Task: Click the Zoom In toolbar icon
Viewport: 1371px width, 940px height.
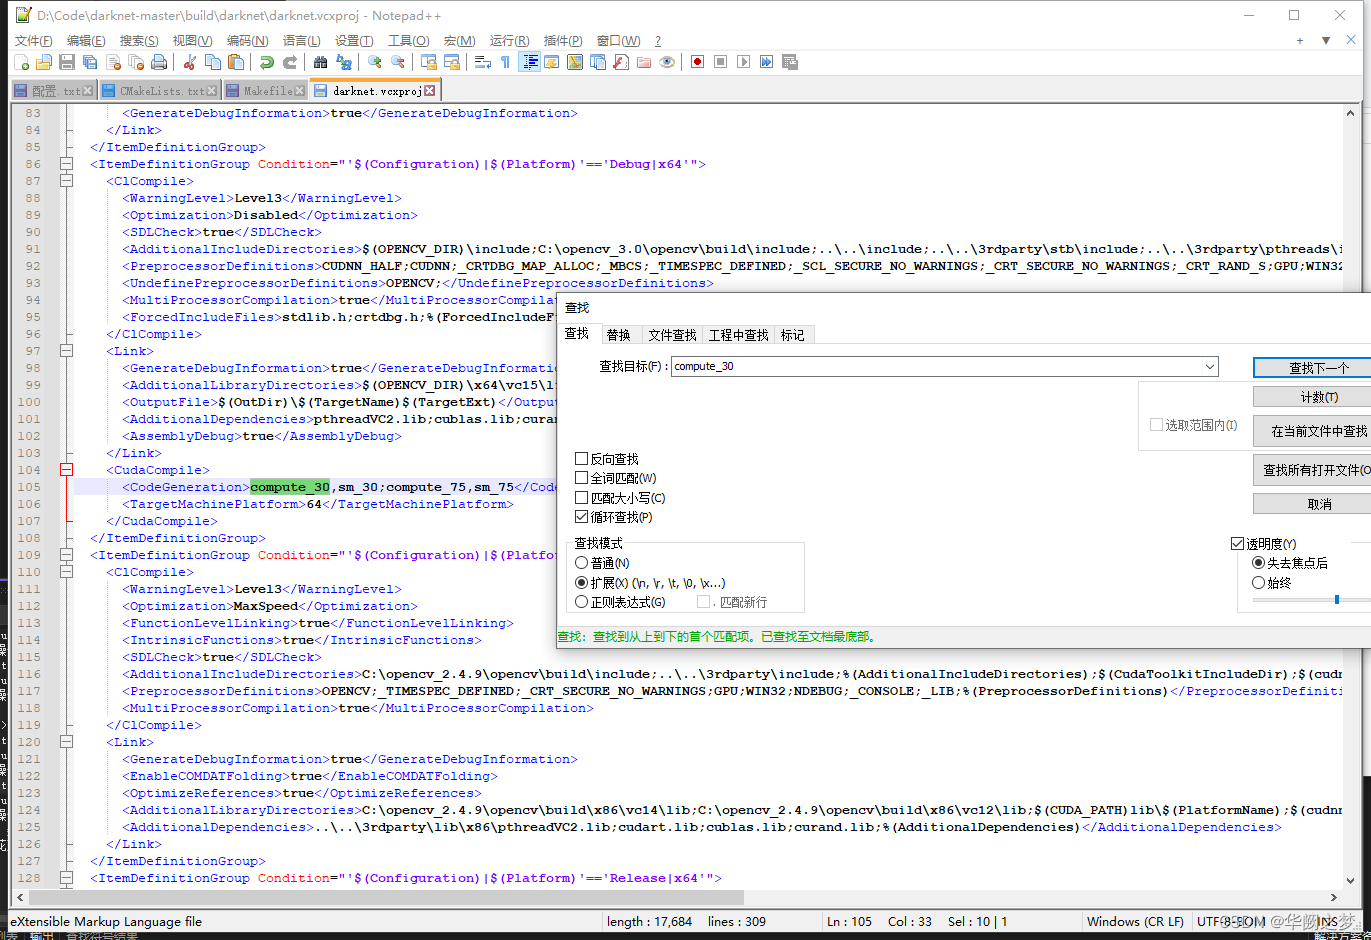Action: pos(375,62)
